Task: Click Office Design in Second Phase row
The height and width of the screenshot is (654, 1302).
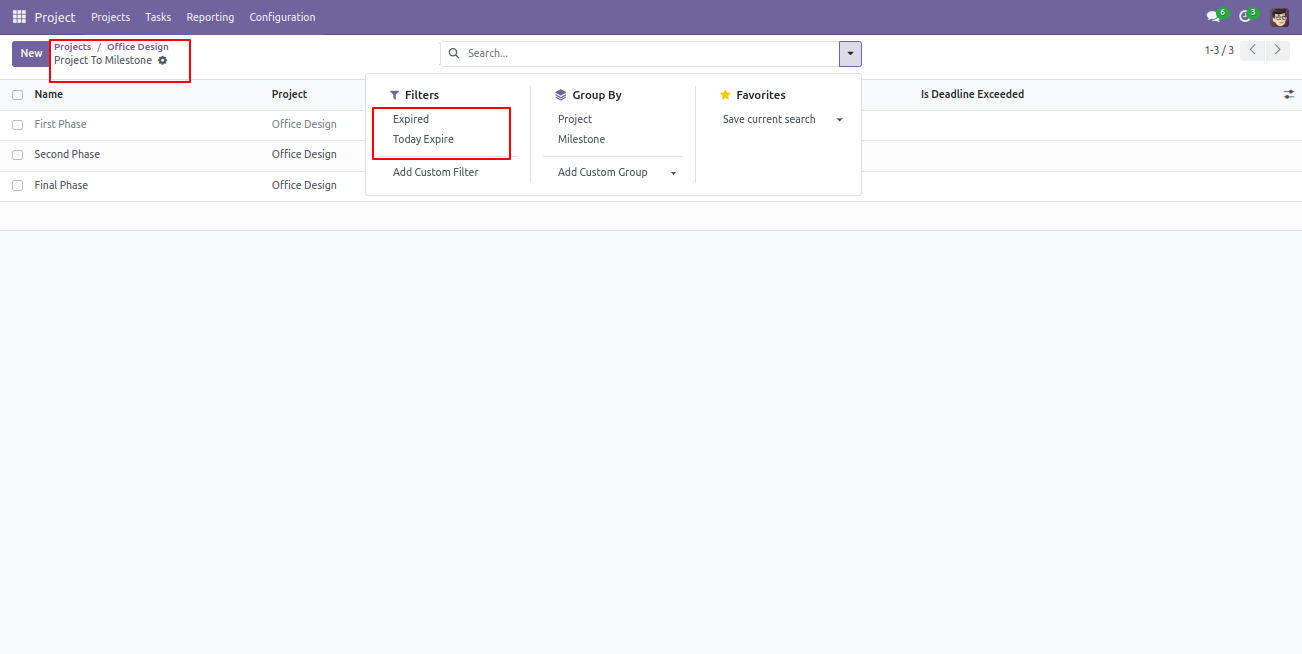Action: (304, 154)
